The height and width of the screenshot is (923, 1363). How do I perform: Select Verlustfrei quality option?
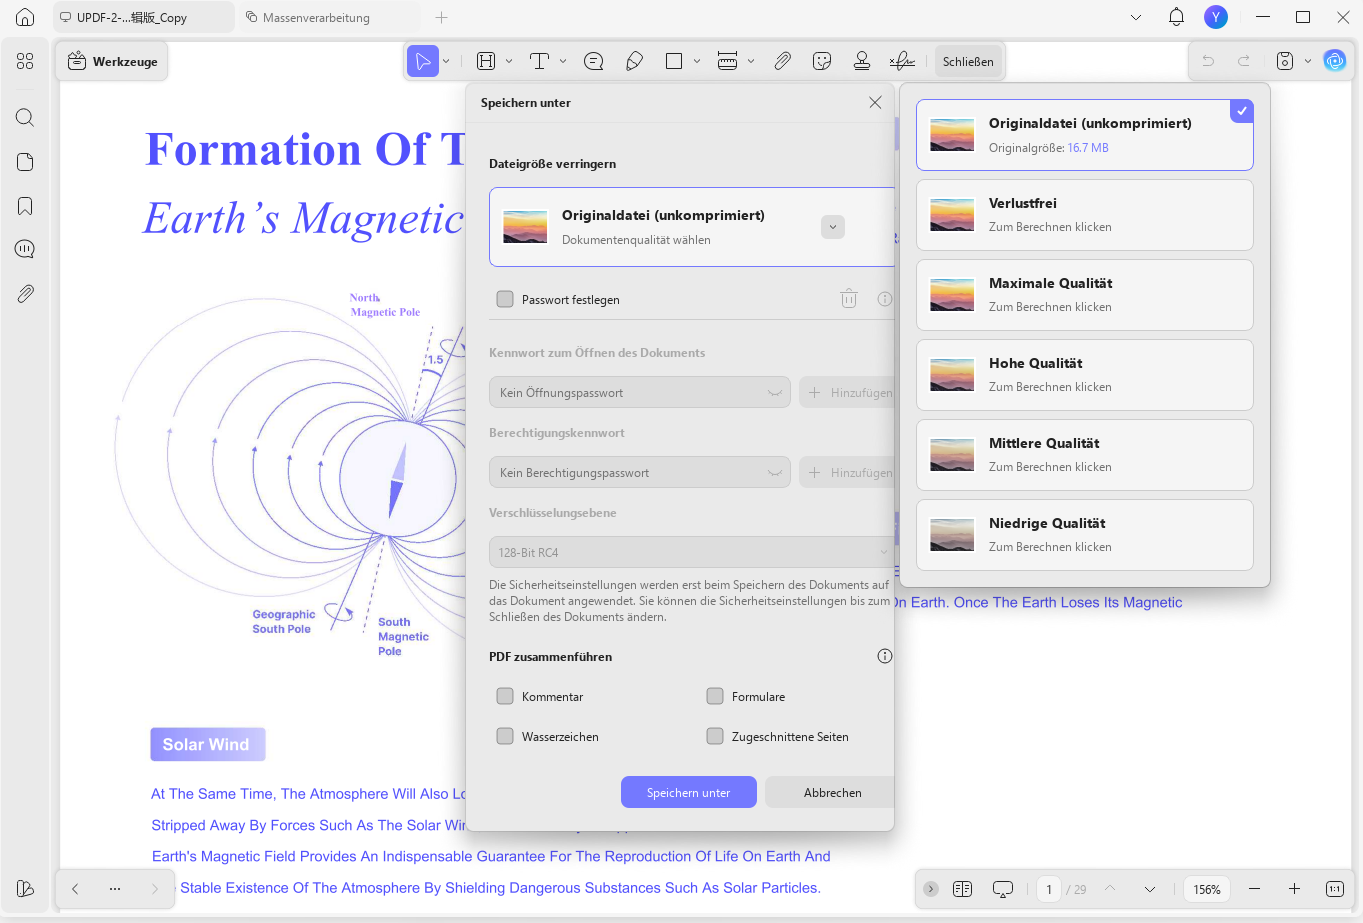1085,215
